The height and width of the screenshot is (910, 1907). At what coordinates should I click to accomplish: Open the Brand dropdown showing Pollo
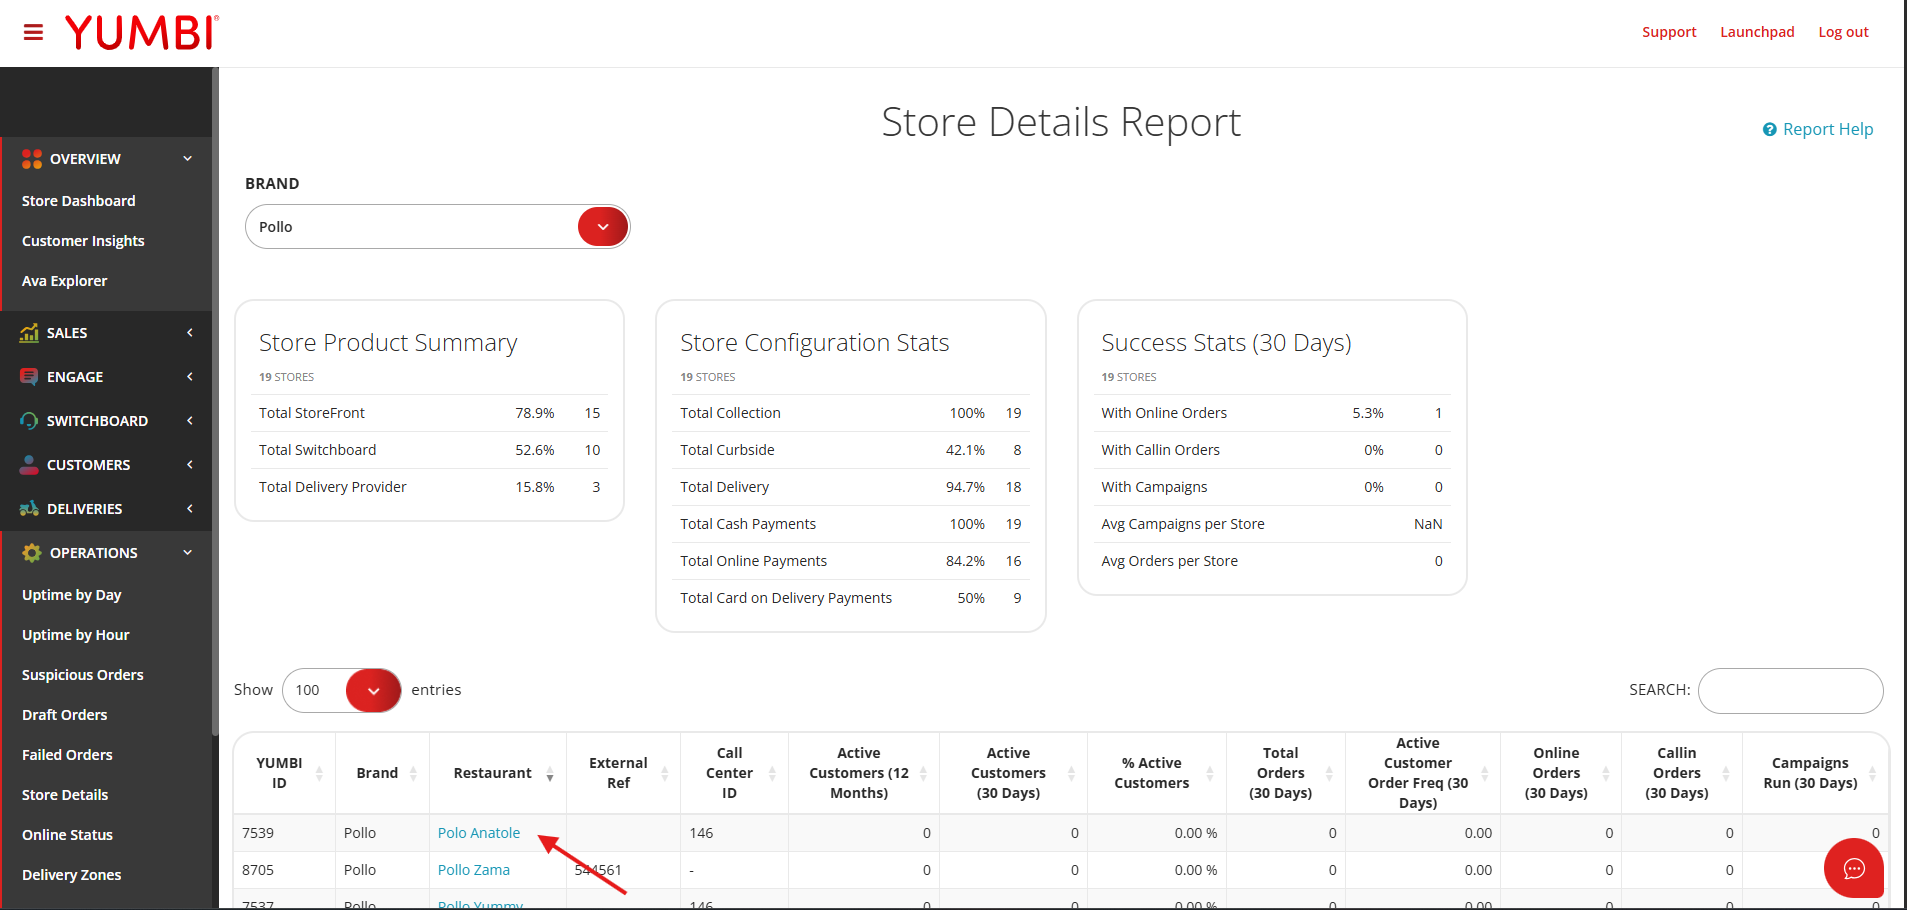click(602, 227)
